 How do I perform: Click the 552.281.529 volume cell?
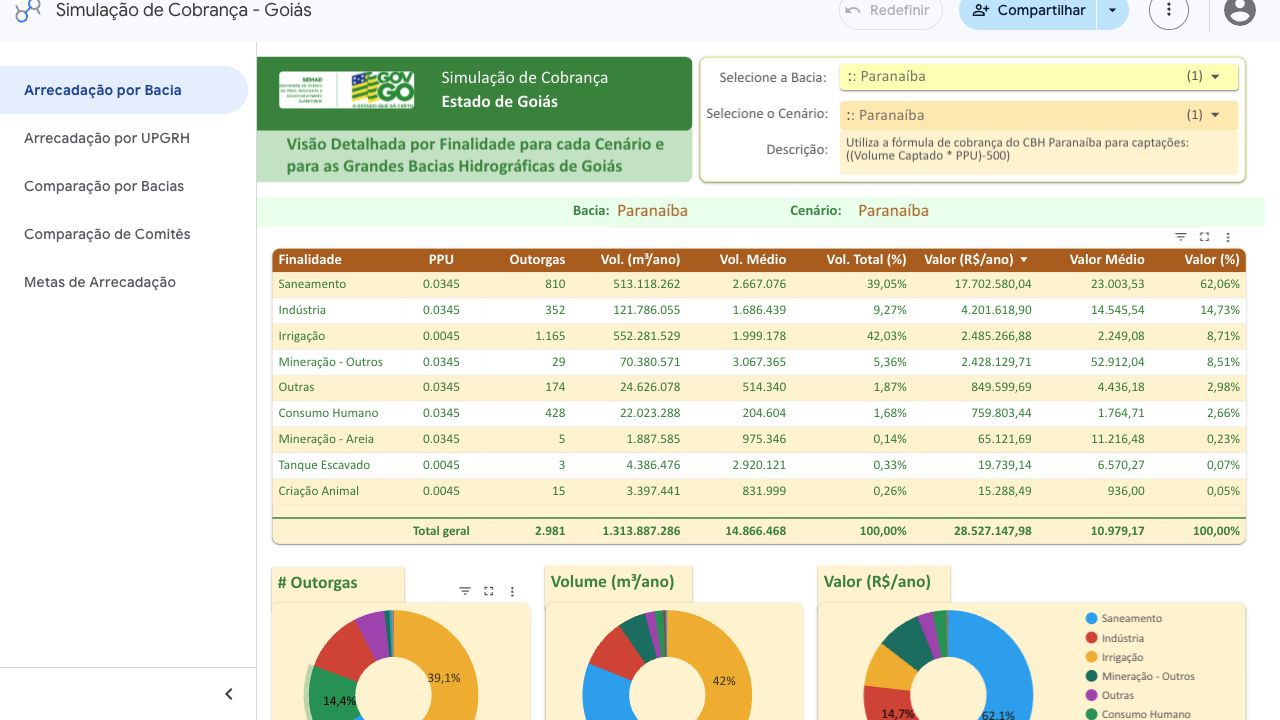641,336
